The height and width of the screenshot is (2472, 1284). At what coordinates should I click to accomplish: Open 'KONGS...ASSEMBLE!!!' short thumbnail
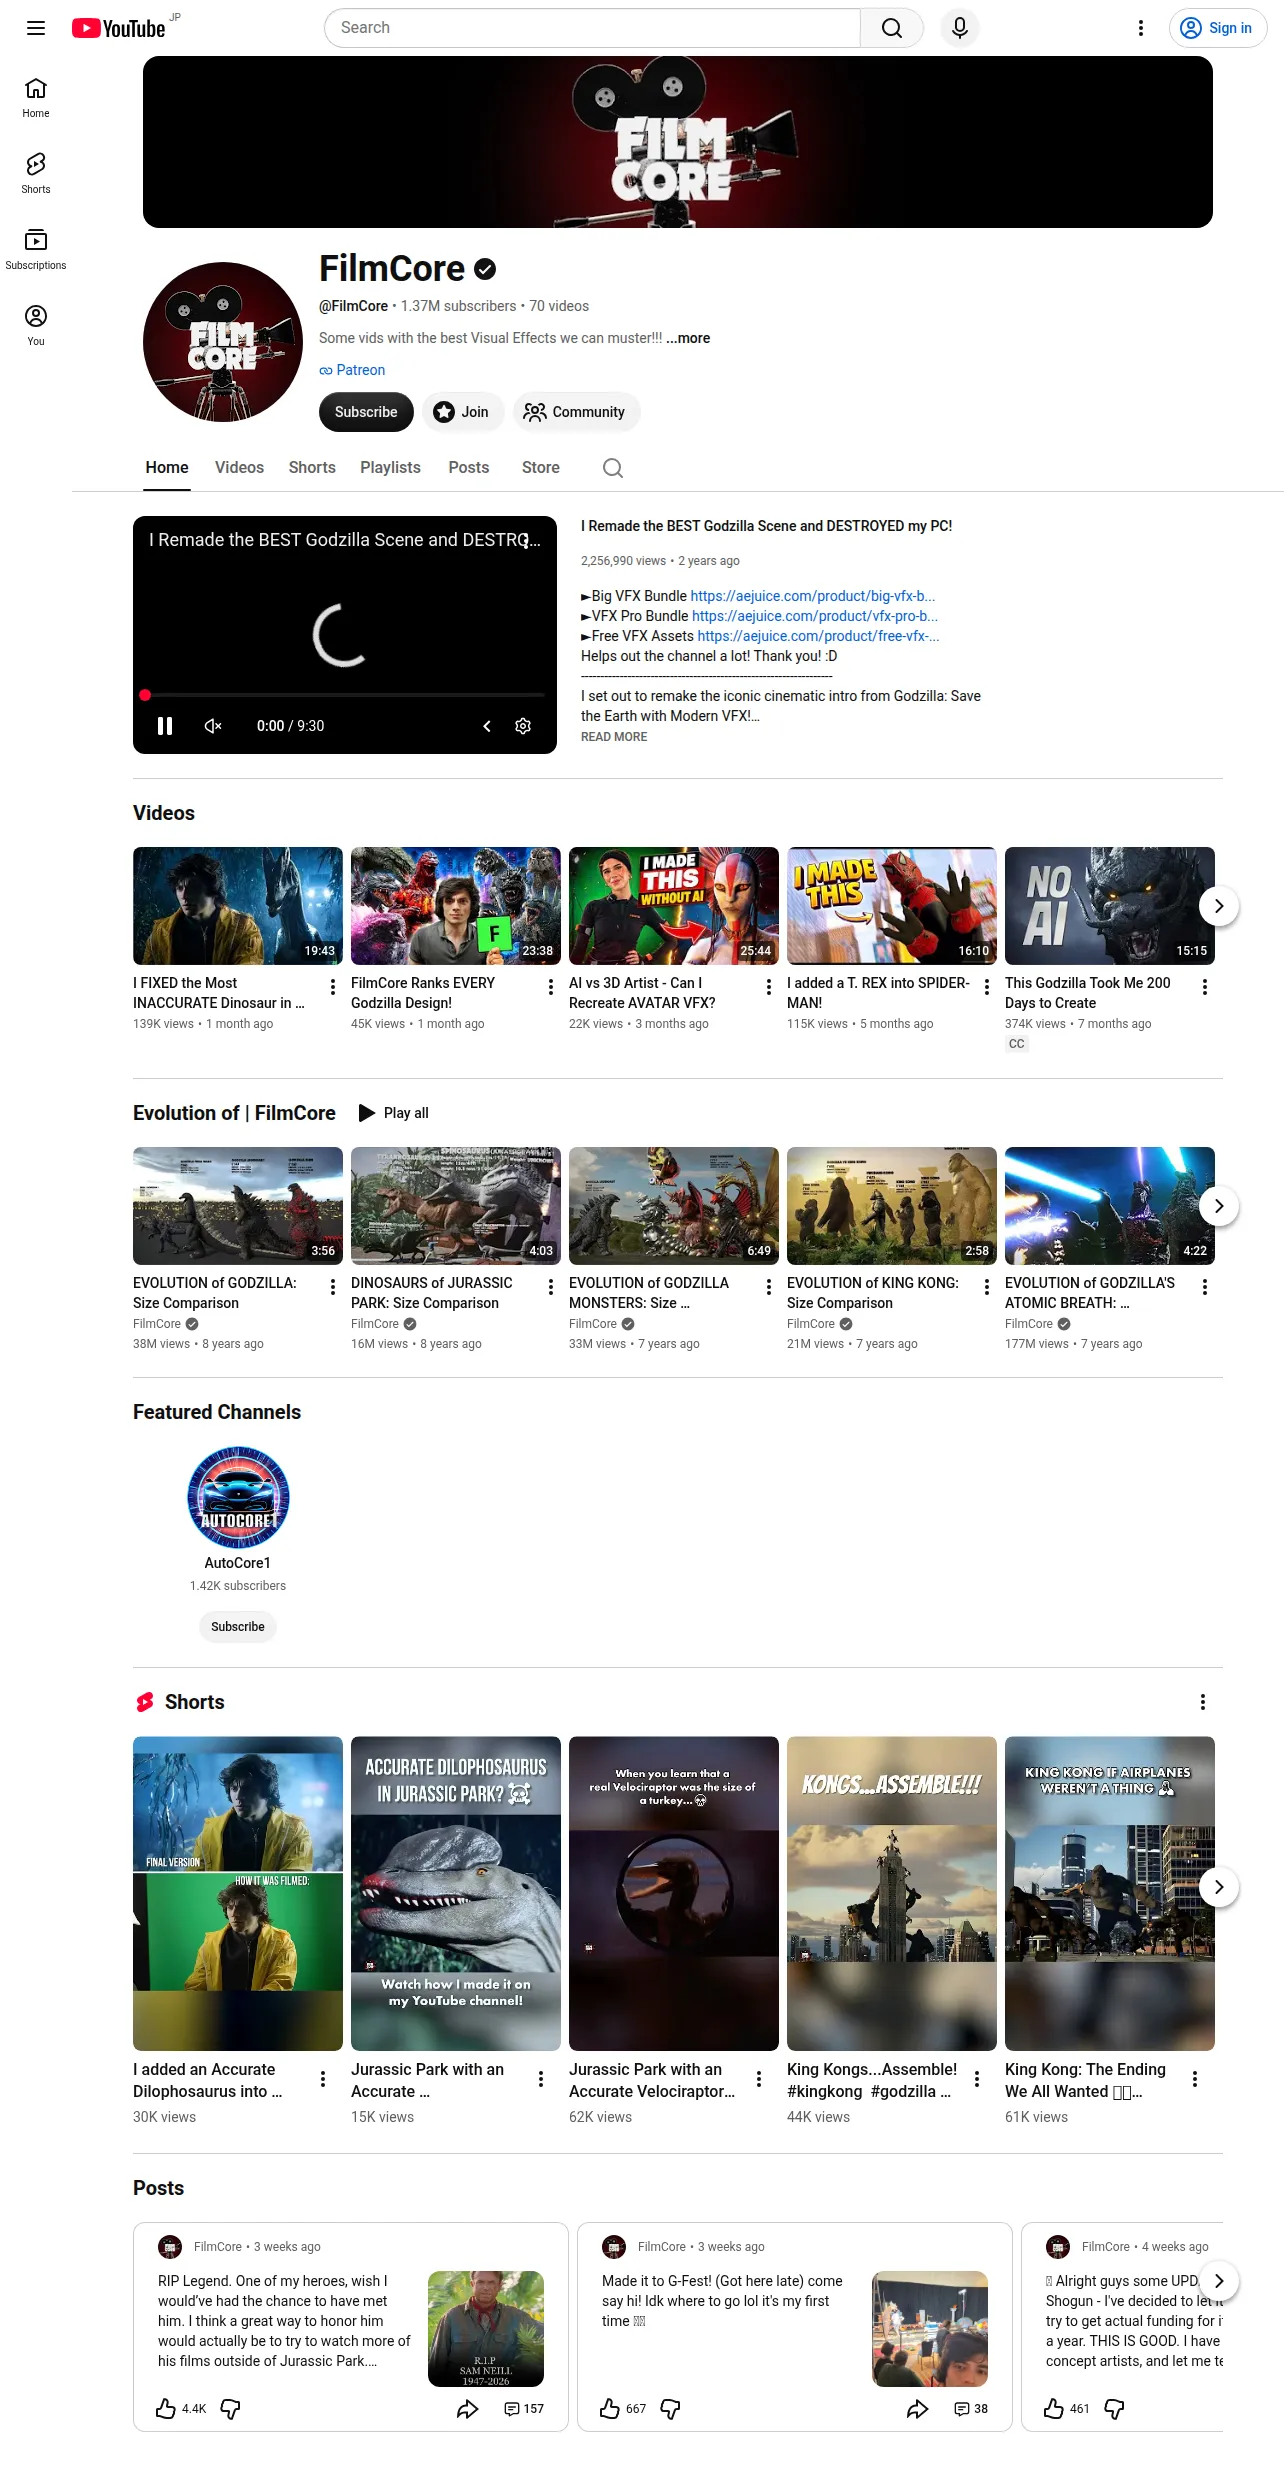tap(892, 1894)
